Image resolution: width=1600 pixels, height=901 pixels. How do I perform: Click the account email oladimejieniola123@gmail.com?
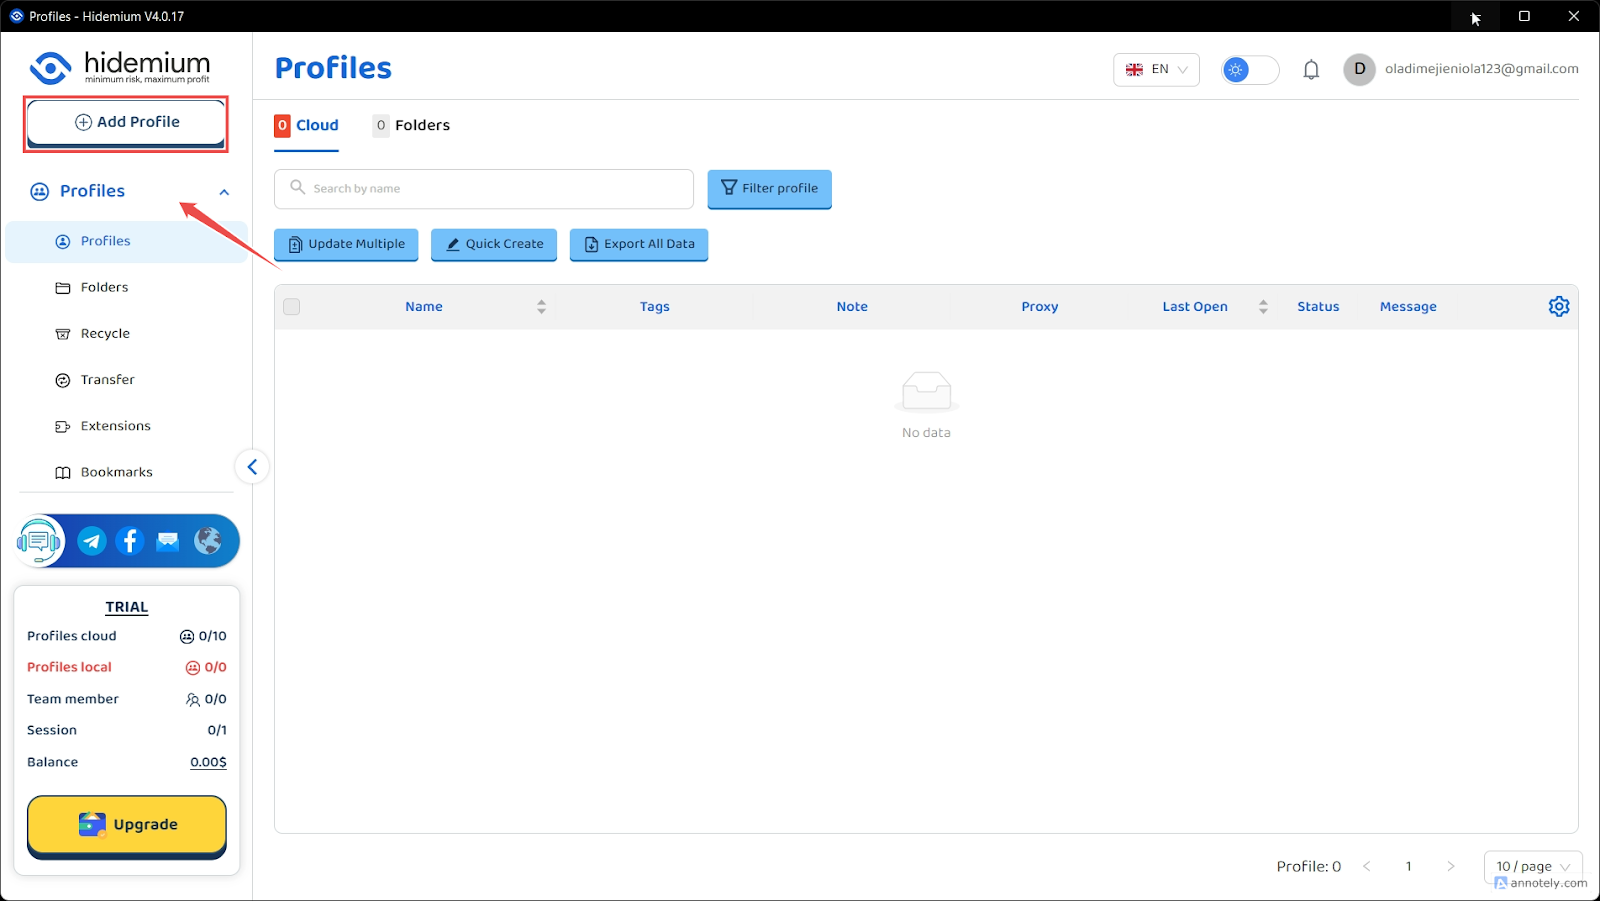click(1482, 69)
